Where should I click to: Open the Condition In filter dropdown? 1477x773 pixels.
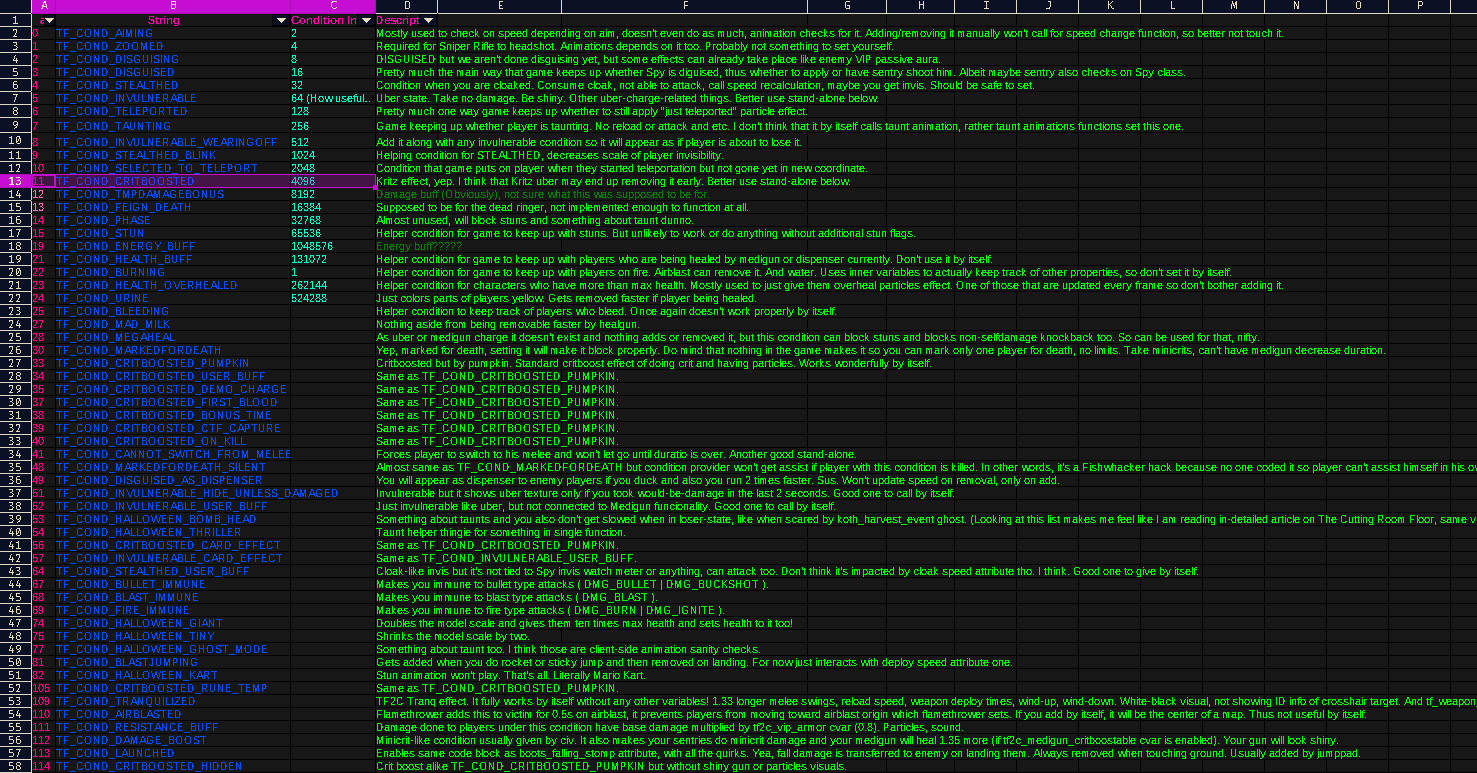[366, 20]
